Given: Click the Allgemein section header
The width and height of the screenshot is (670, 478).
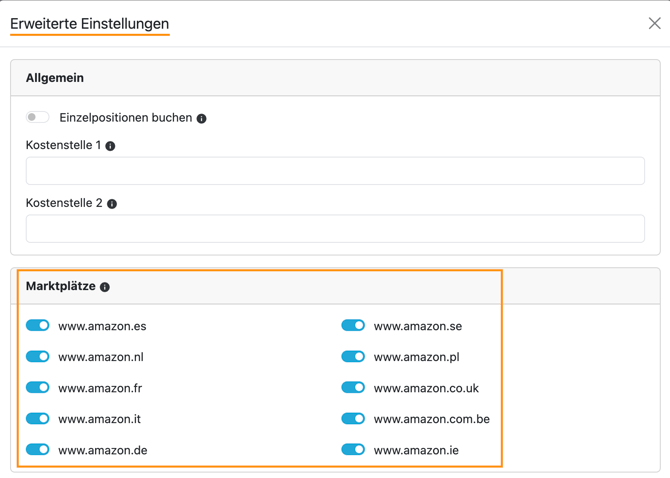Looking at the screenshot, I should click(55, 78).
